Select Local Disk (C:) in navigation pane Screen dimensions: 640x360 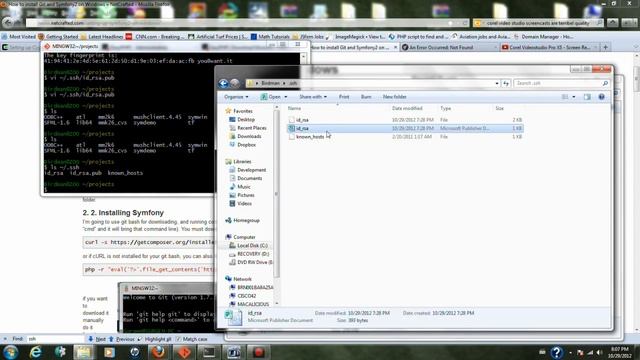[x=252, y=246]
